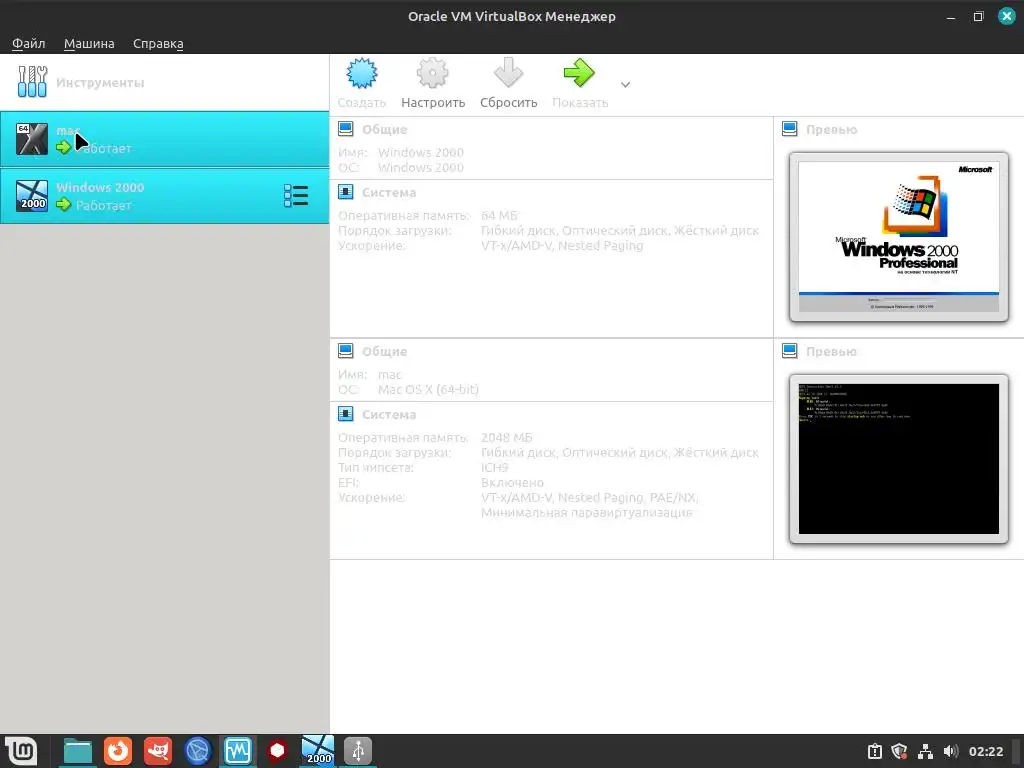Click the monitor icon beside lower Превью
1024x768 pixels.
click(x=790, y=351)
